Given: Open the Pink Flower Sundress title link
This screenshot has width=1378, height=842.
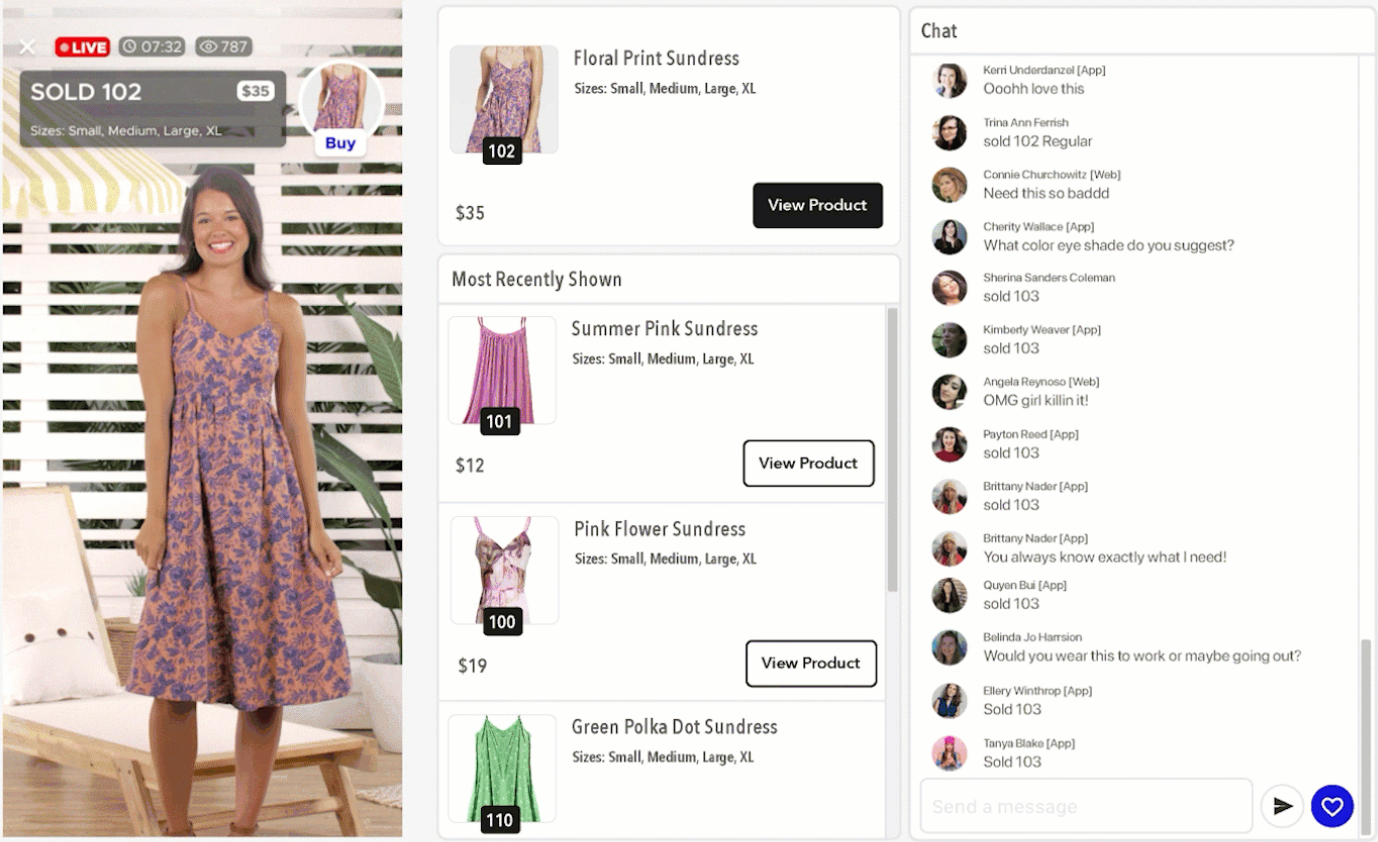Looking at the screenshot, I should [x=659, y=529].
